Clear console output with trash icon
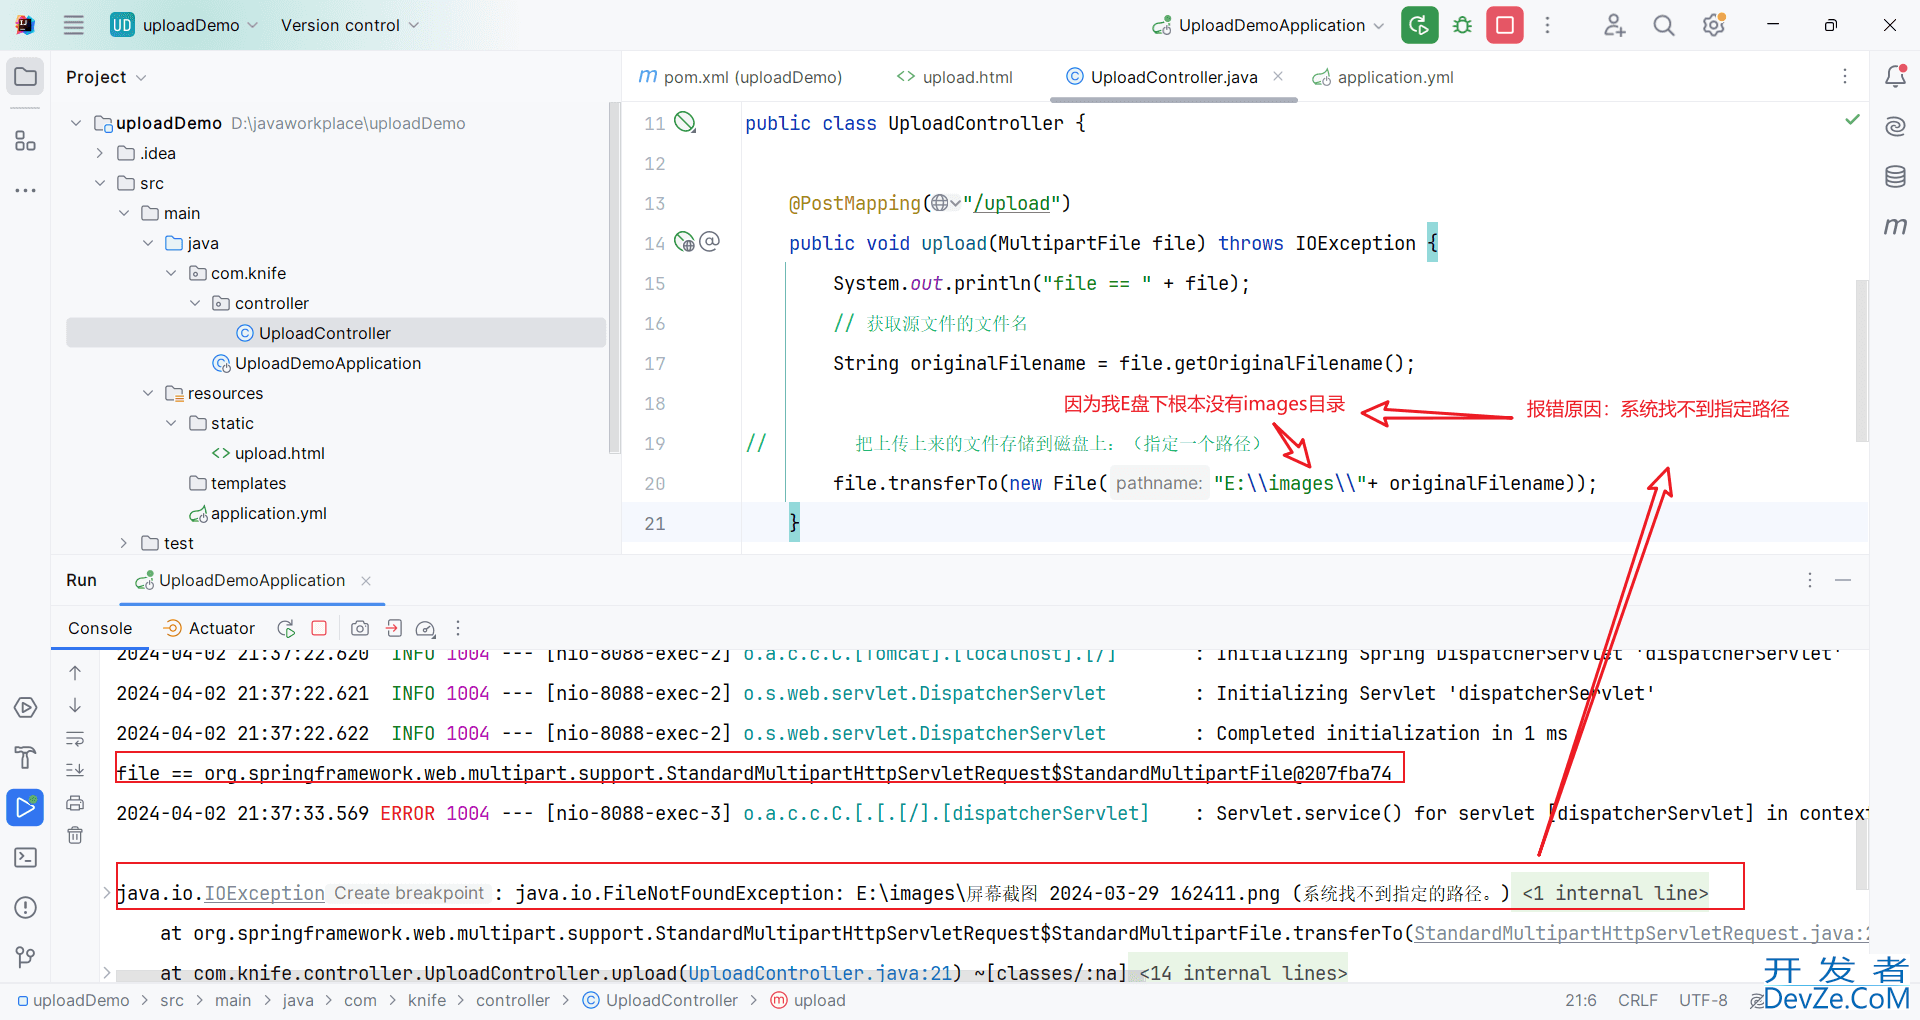 click(75, 835)
